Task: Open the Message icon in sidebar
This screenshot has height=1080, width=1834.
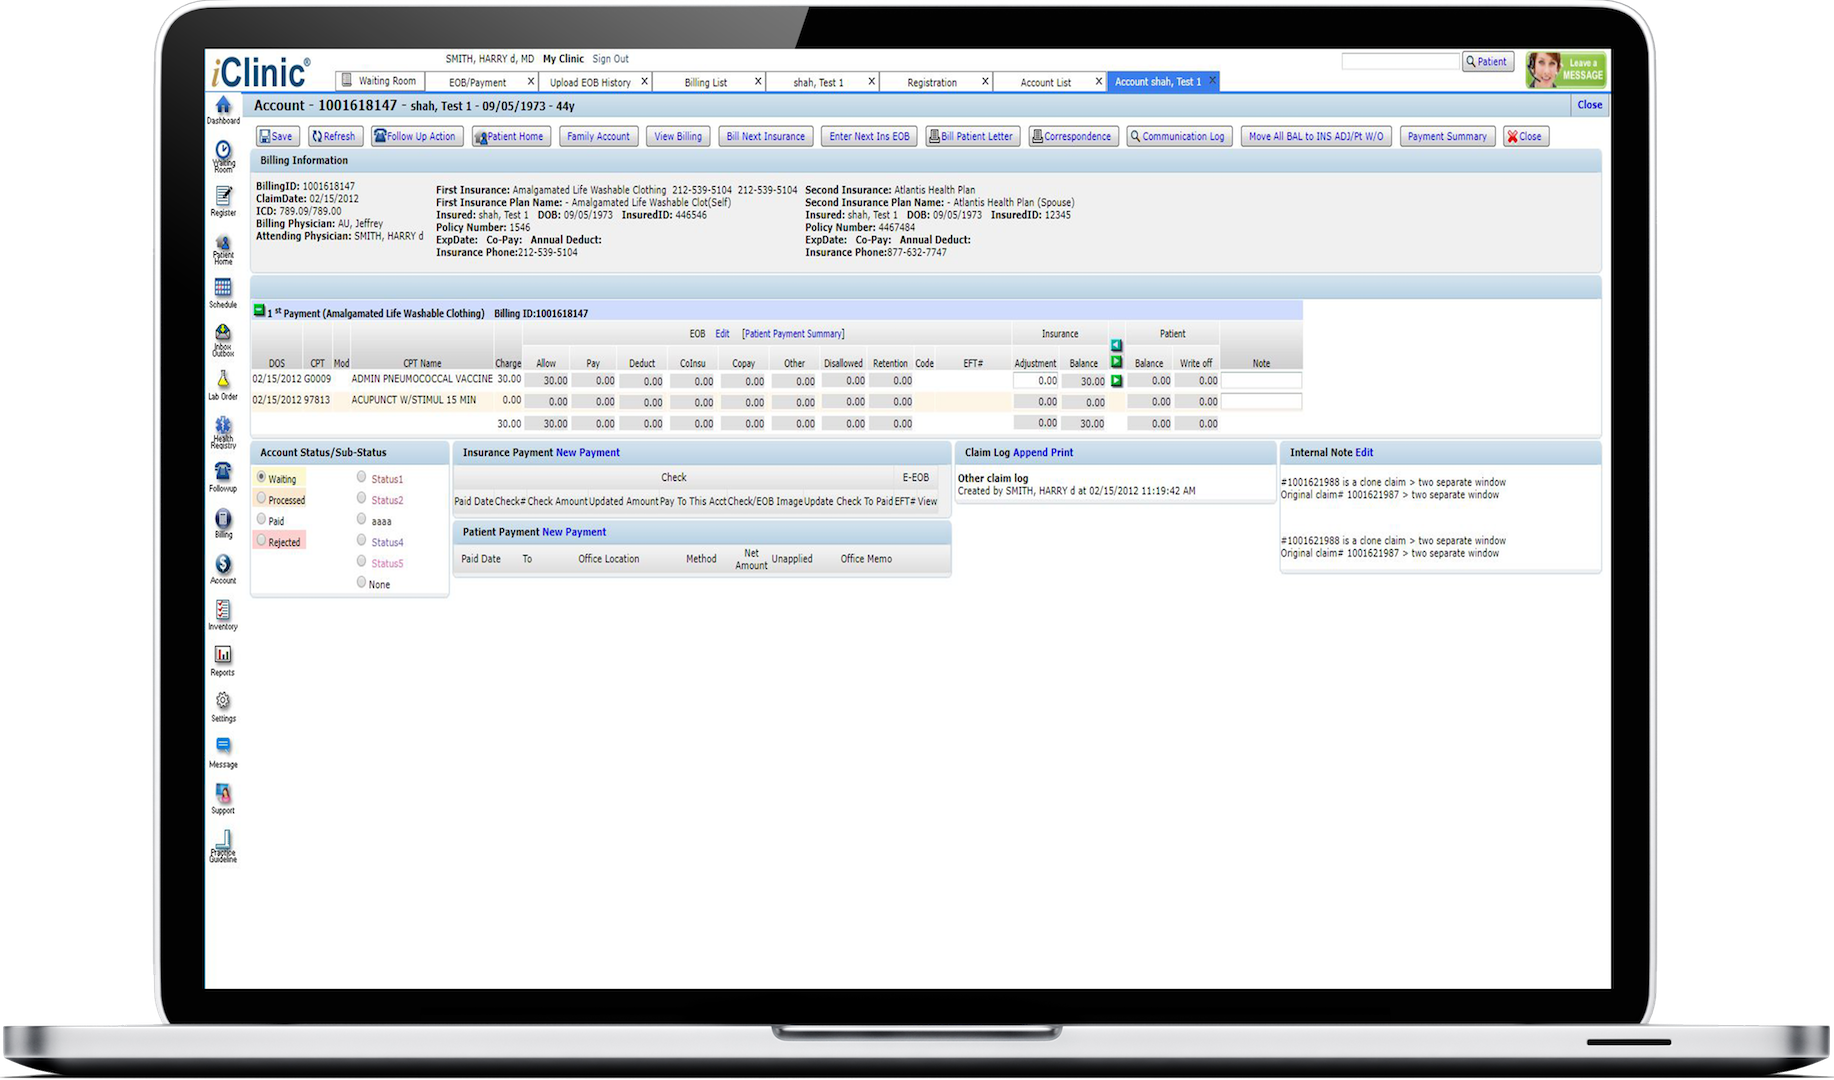Action: (x=223, y=746)
